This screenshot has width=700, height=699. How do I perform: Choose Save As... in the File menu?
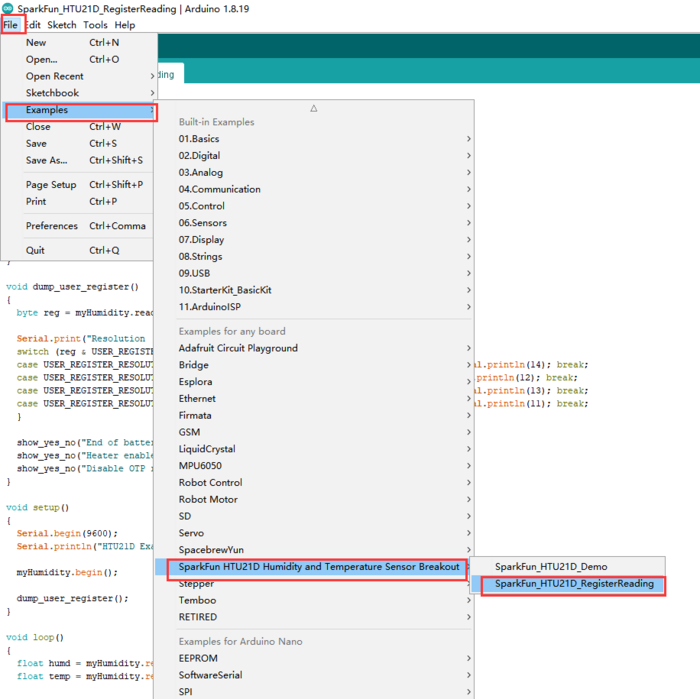pyautogui.click(x=79, y=160)
